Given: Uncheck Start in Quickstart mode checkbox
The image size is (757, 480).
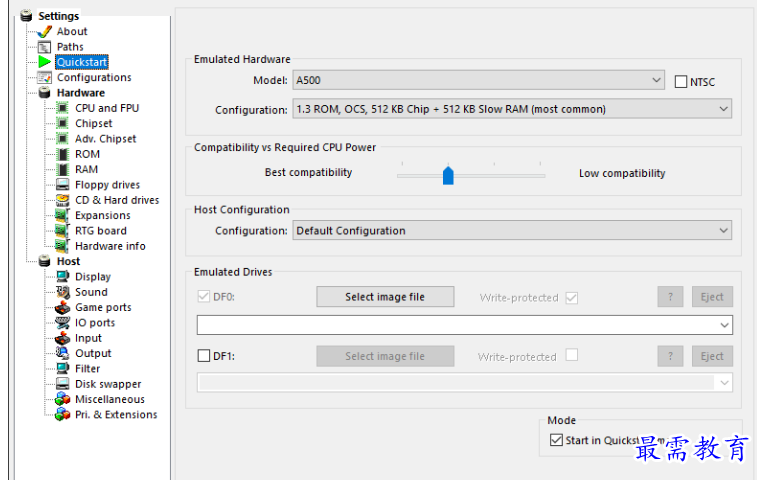Looking at the screenshot, I should click(x=556, y=440).
